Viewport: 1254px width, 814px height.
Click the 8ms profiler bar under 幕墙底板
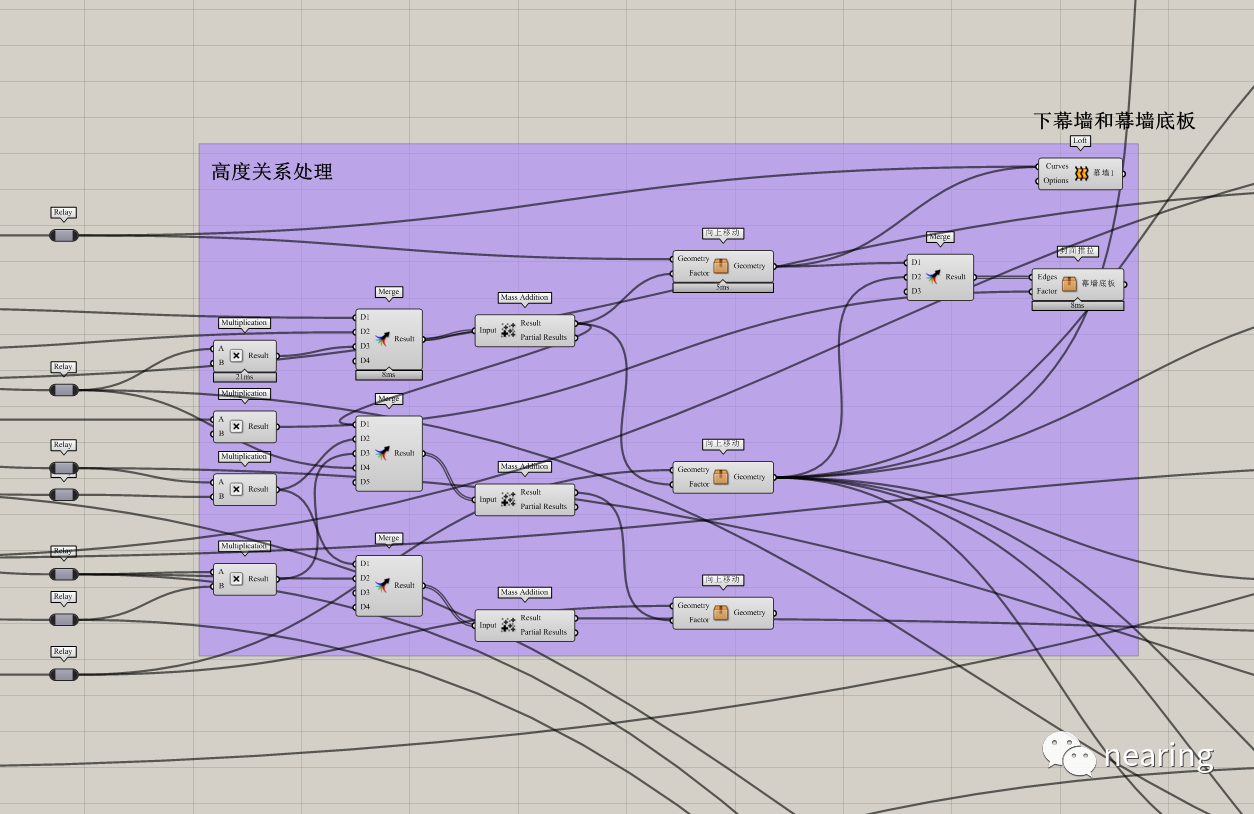click(1078, 305)
